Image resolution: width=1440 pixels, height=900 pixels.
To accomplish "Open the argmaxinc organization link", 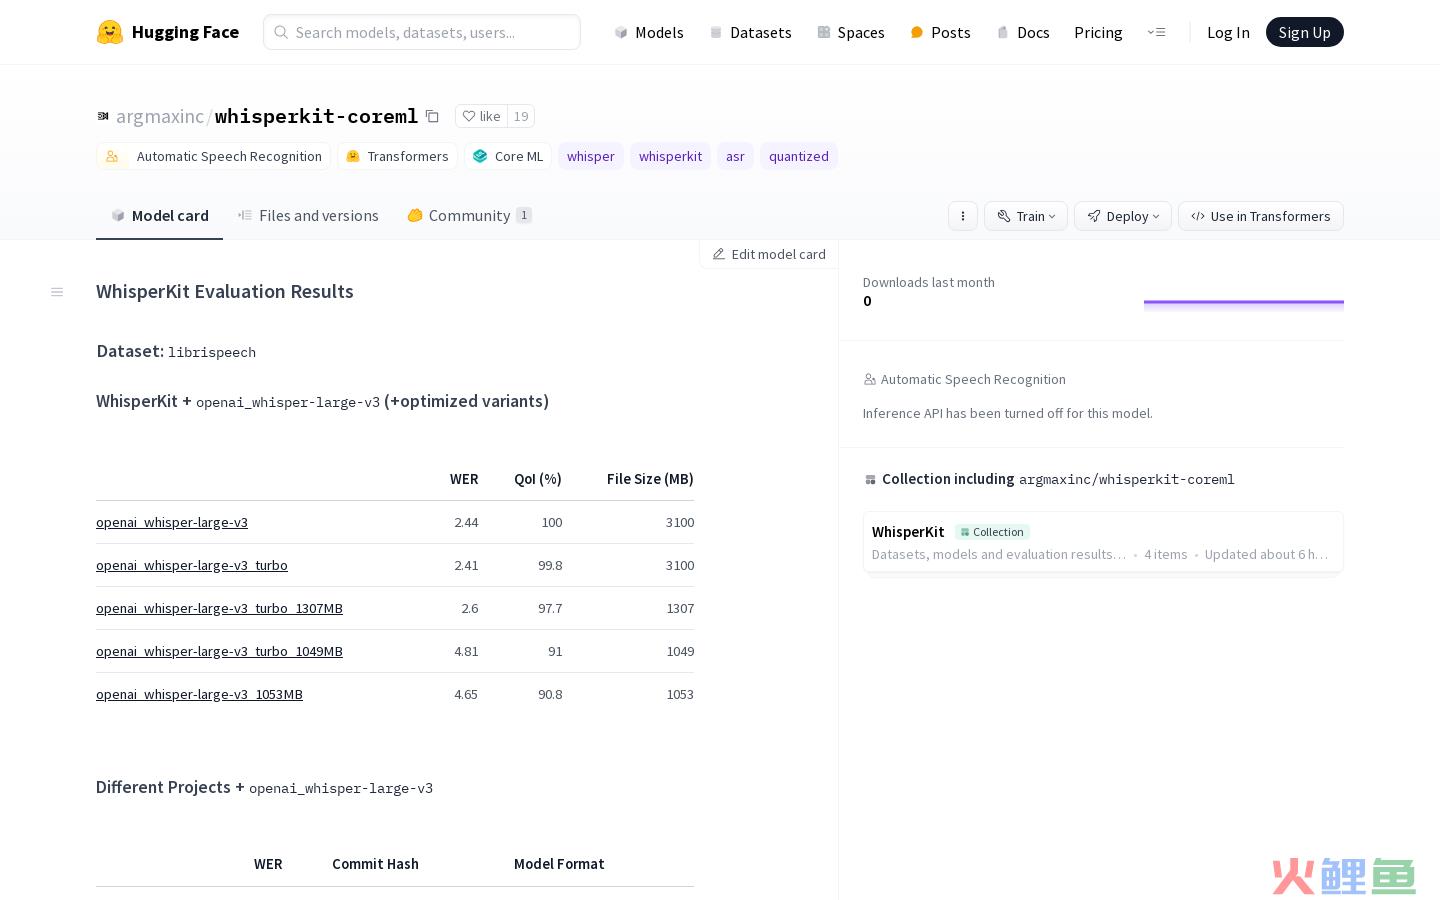I will pos(160,116).
